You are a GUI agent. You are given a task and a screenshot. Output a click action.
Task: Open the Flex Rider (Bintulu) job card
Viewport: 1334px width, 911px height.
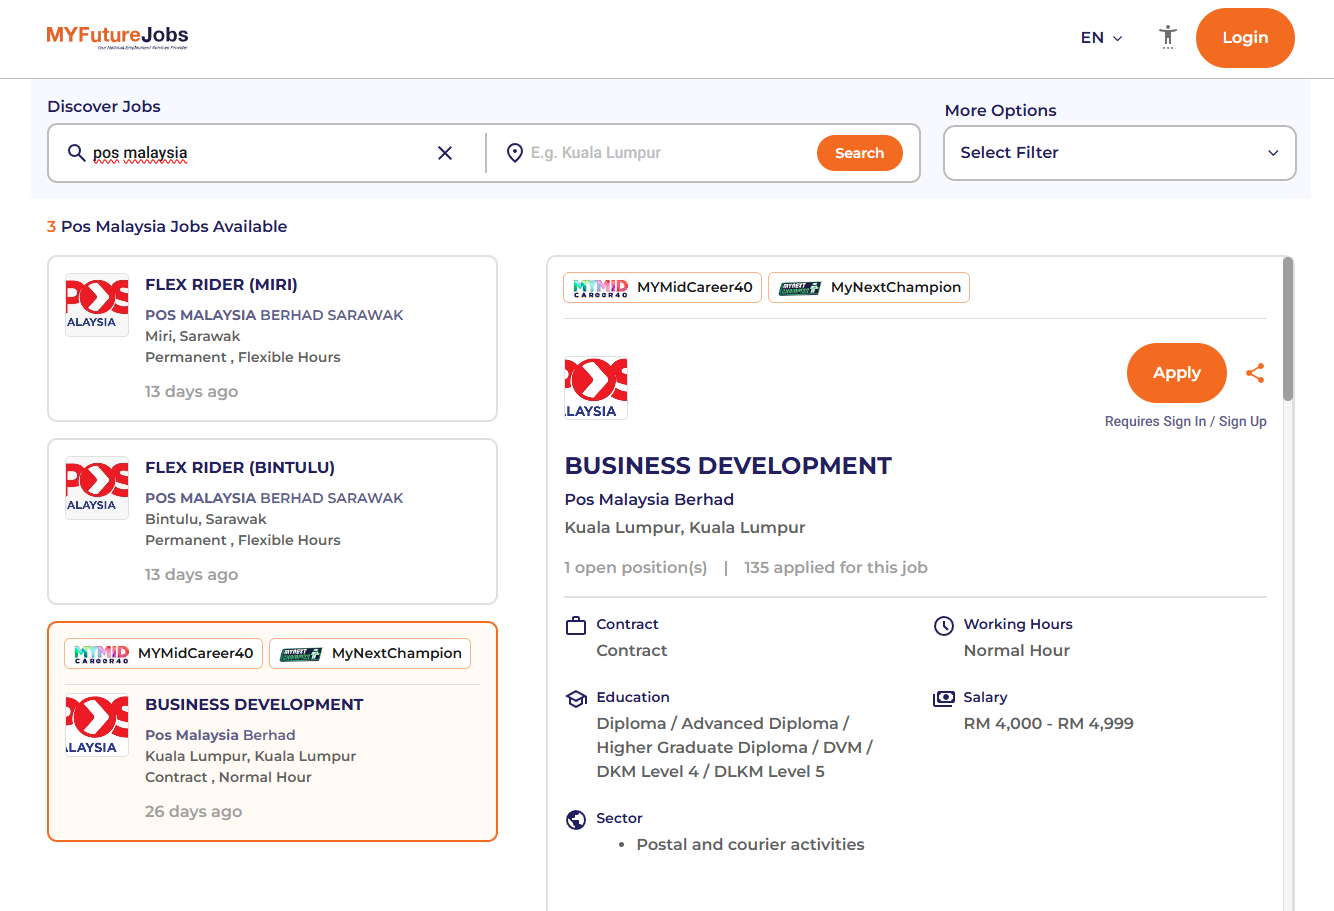tap(272, 521)
